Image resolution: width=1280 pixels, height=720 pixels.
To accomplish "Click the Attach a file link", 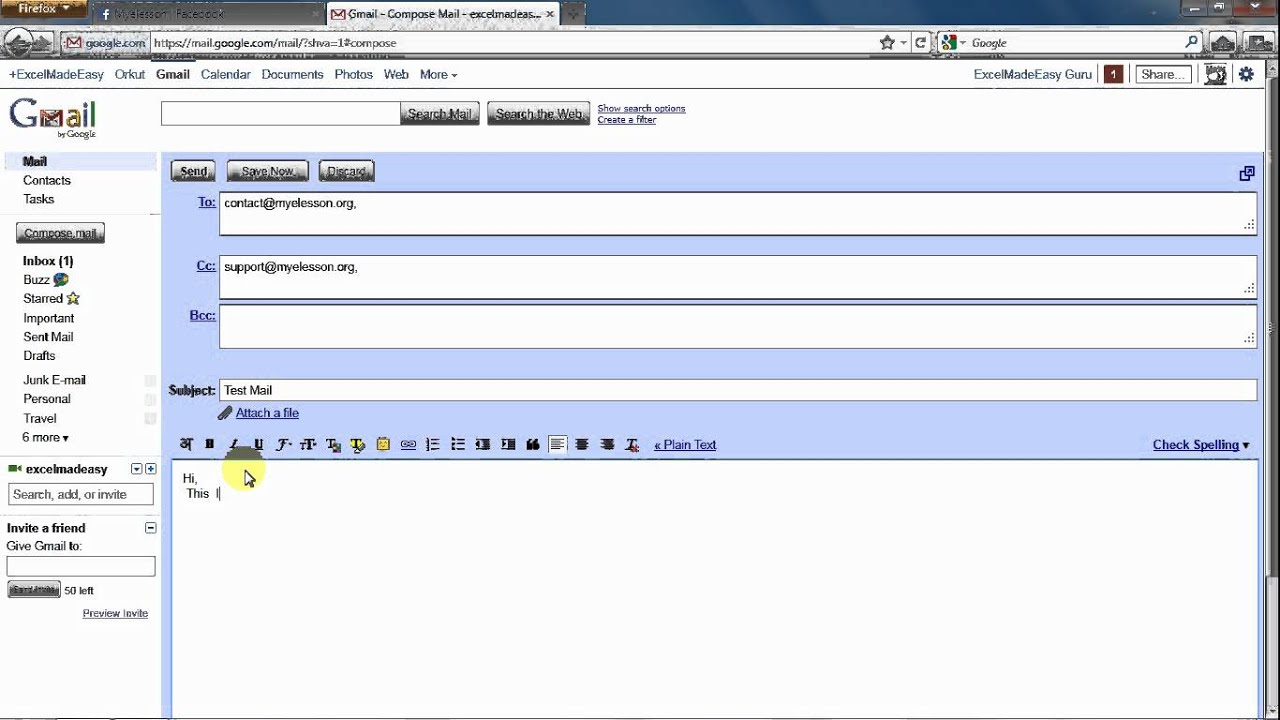I will coord(267,413).
